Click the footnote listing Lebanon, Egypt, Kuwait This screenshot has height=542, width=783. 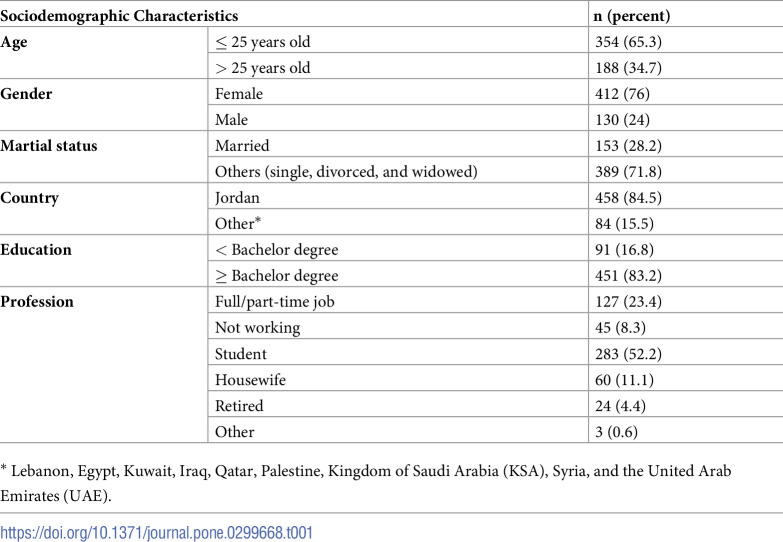pos(366,483)
